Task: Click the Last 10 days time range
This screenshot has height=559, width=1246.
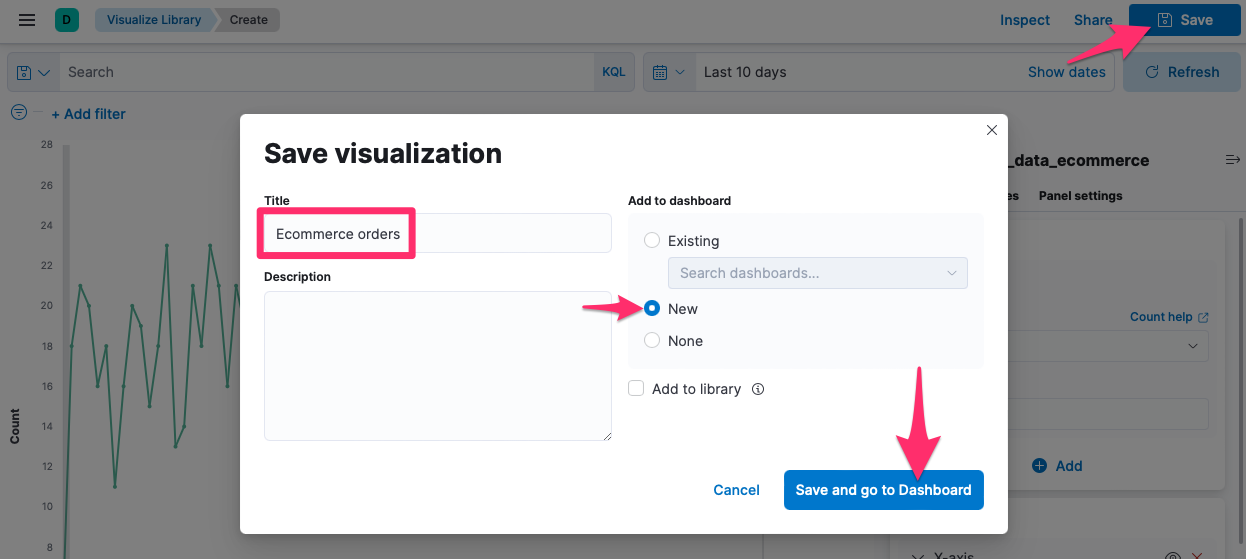Action: point(745,72)
